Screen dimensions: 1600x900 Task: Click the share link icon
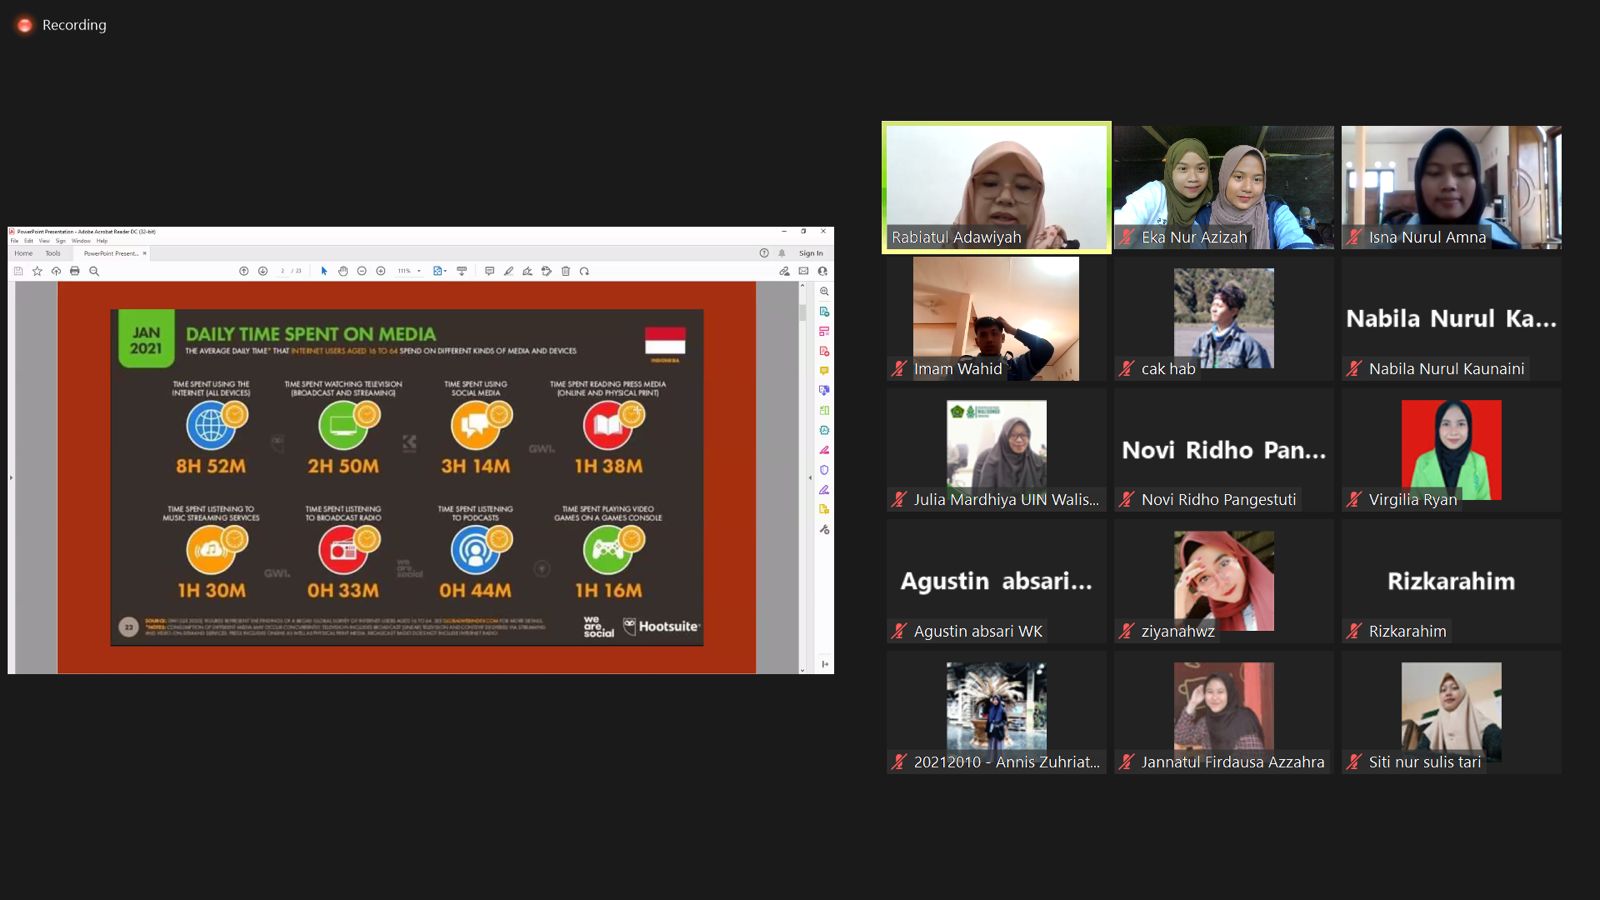(x=785, y=271)
